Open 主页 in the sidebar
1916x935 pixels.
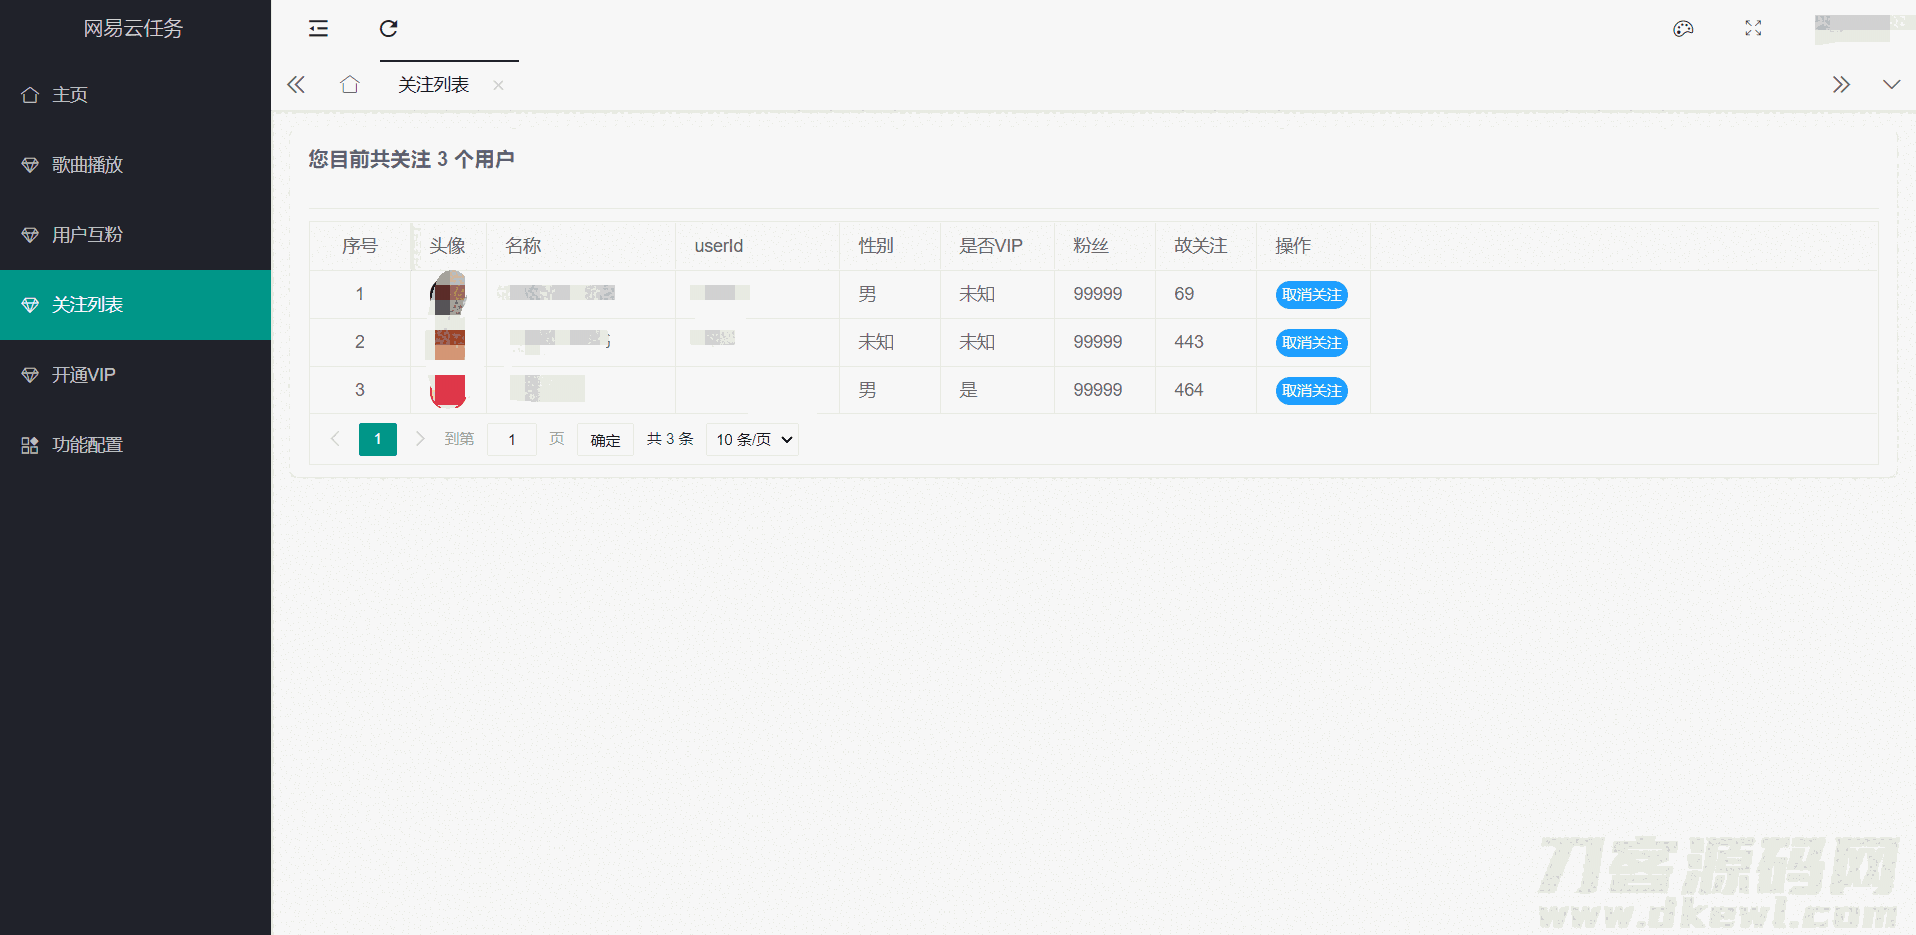click(135, 95)
